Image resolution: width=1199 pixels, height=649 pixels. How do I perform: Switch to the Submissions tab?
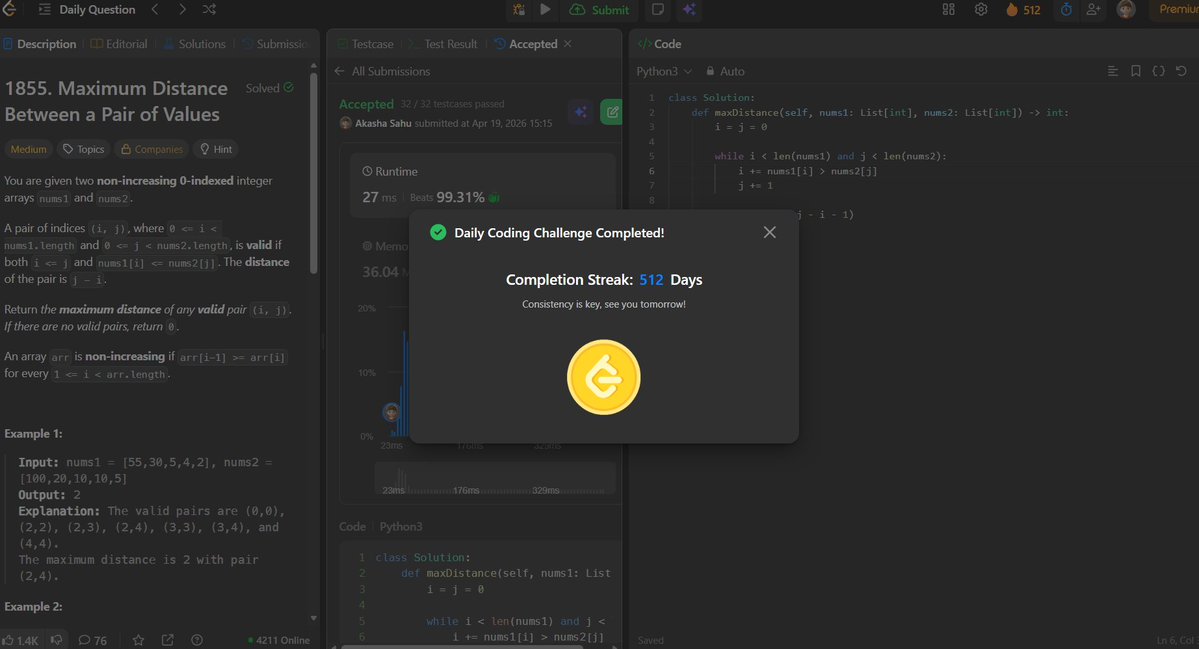click(x=275, y=44)
